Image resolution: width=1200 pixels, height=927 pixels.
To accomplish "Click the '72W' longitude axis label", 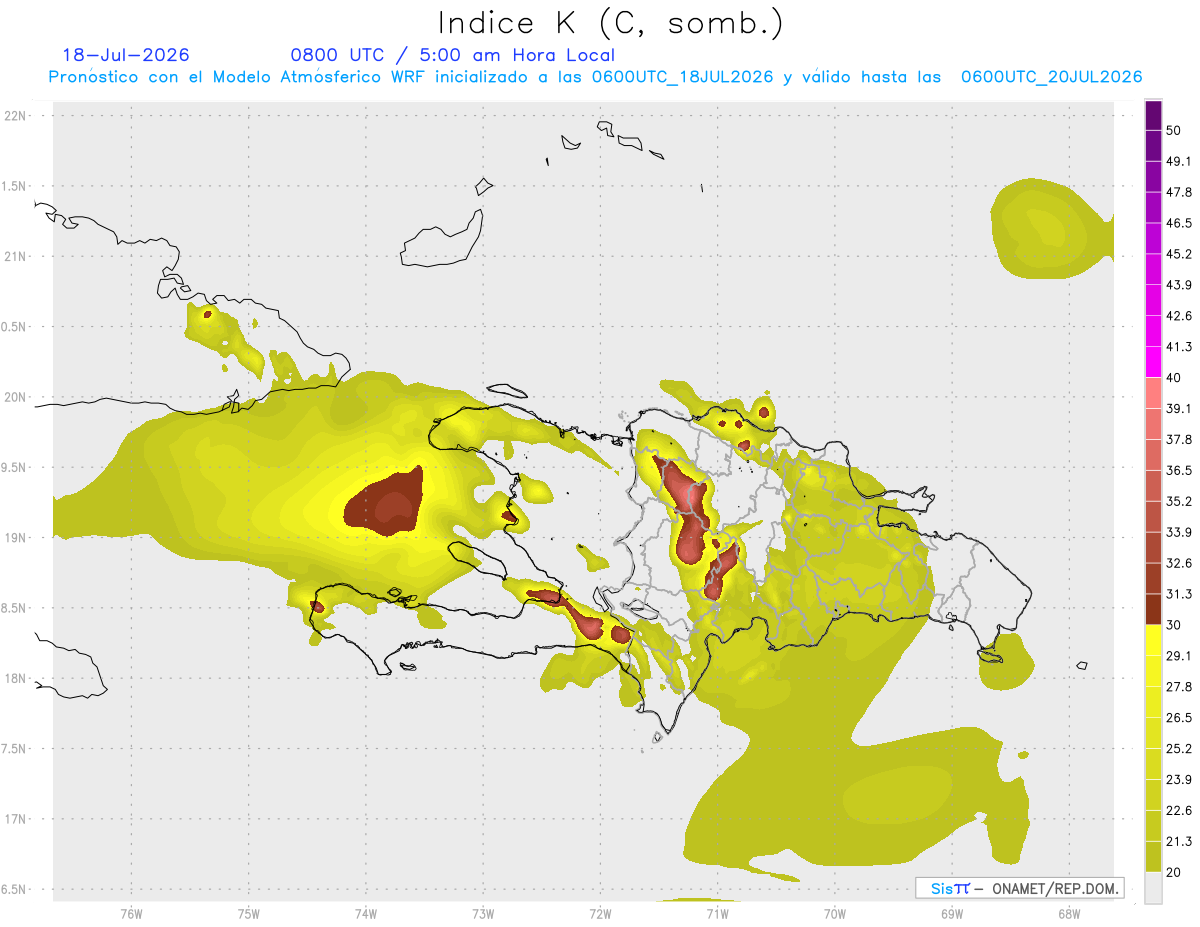I will pos(600,914).
